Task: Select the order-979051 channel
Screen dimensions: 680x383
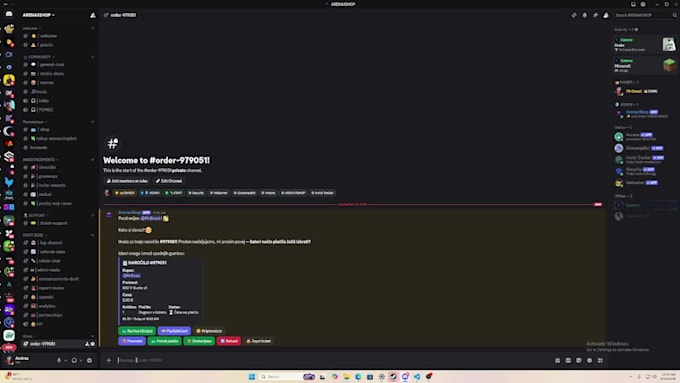Action: pyautogui.click(x=59, y=344)
